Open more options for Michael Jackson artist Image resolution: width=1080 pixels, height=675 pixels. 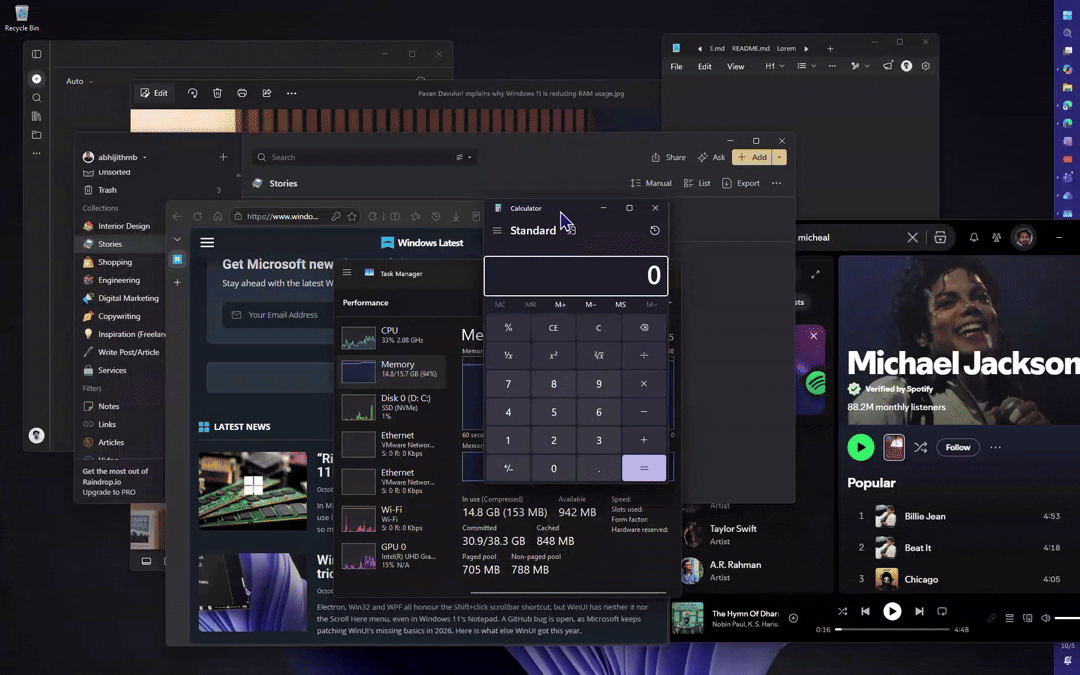(995, 448)
